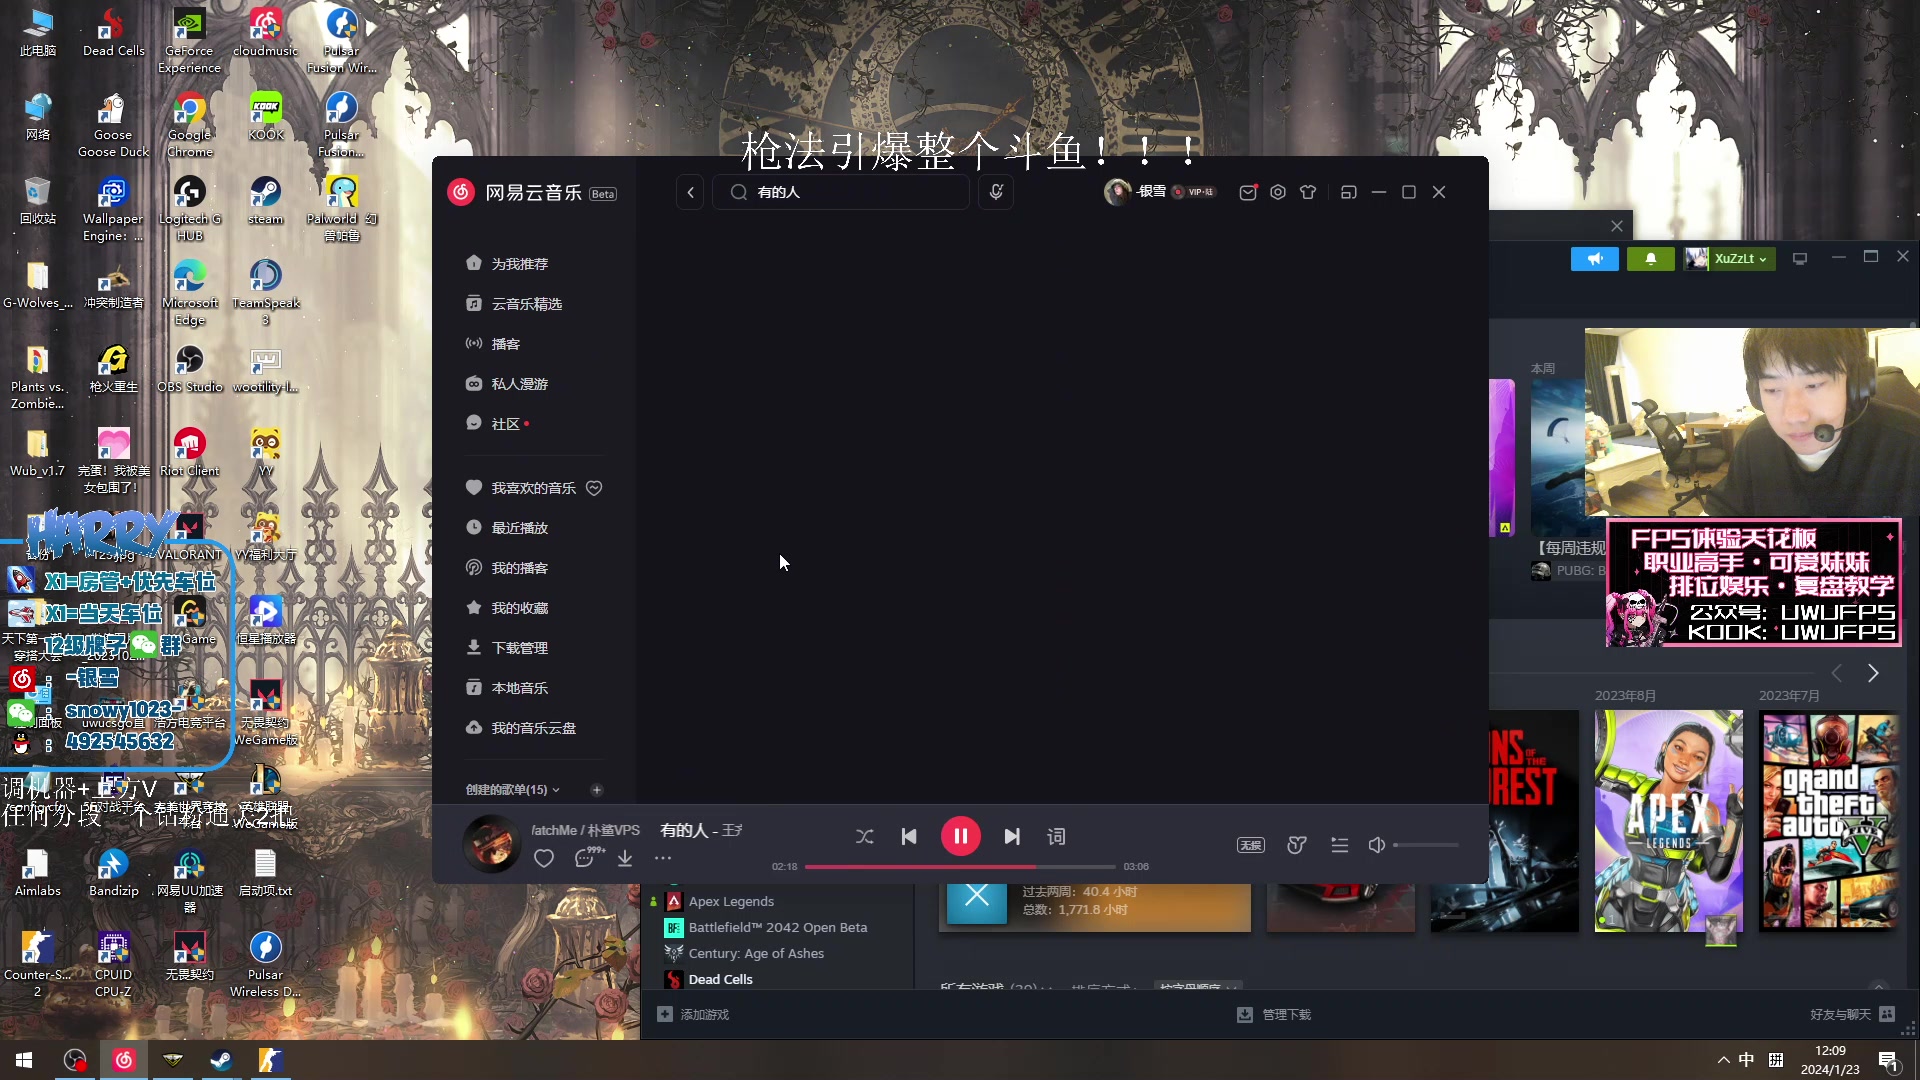Toggle shuffle play mode
1920x1080 pixels.
pos(865,837)
